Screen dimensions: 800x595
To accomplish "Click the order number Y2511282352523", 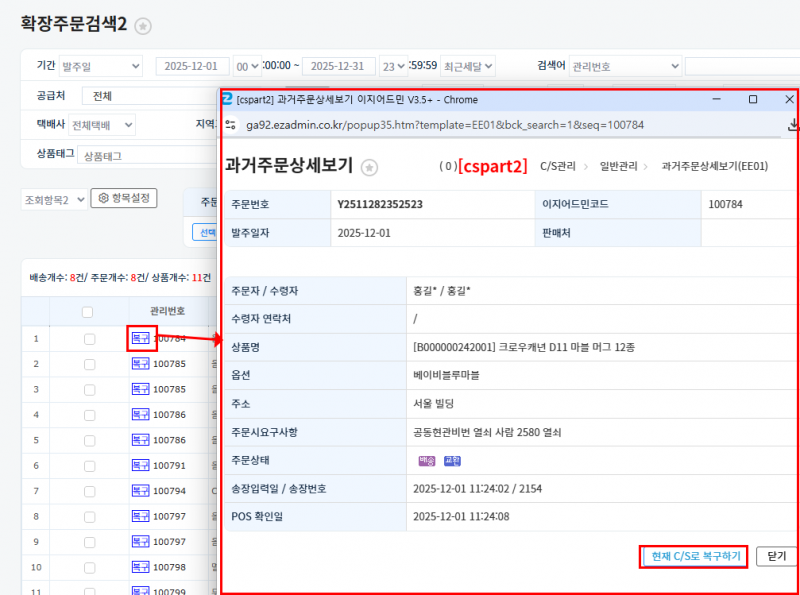I will click(380, 204).
